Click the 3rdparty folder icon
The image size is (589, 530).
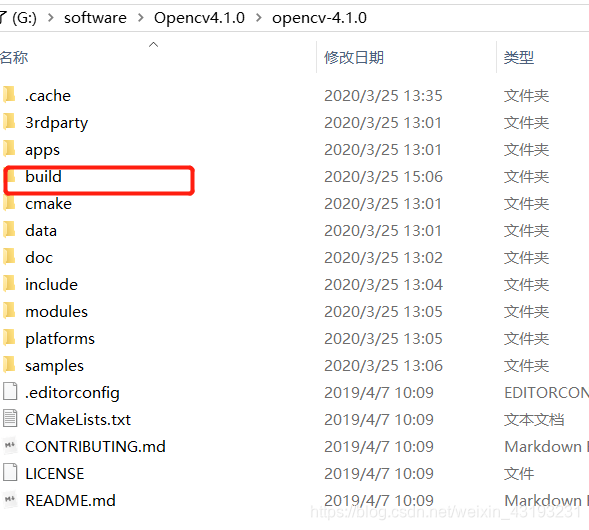[9, 122]
